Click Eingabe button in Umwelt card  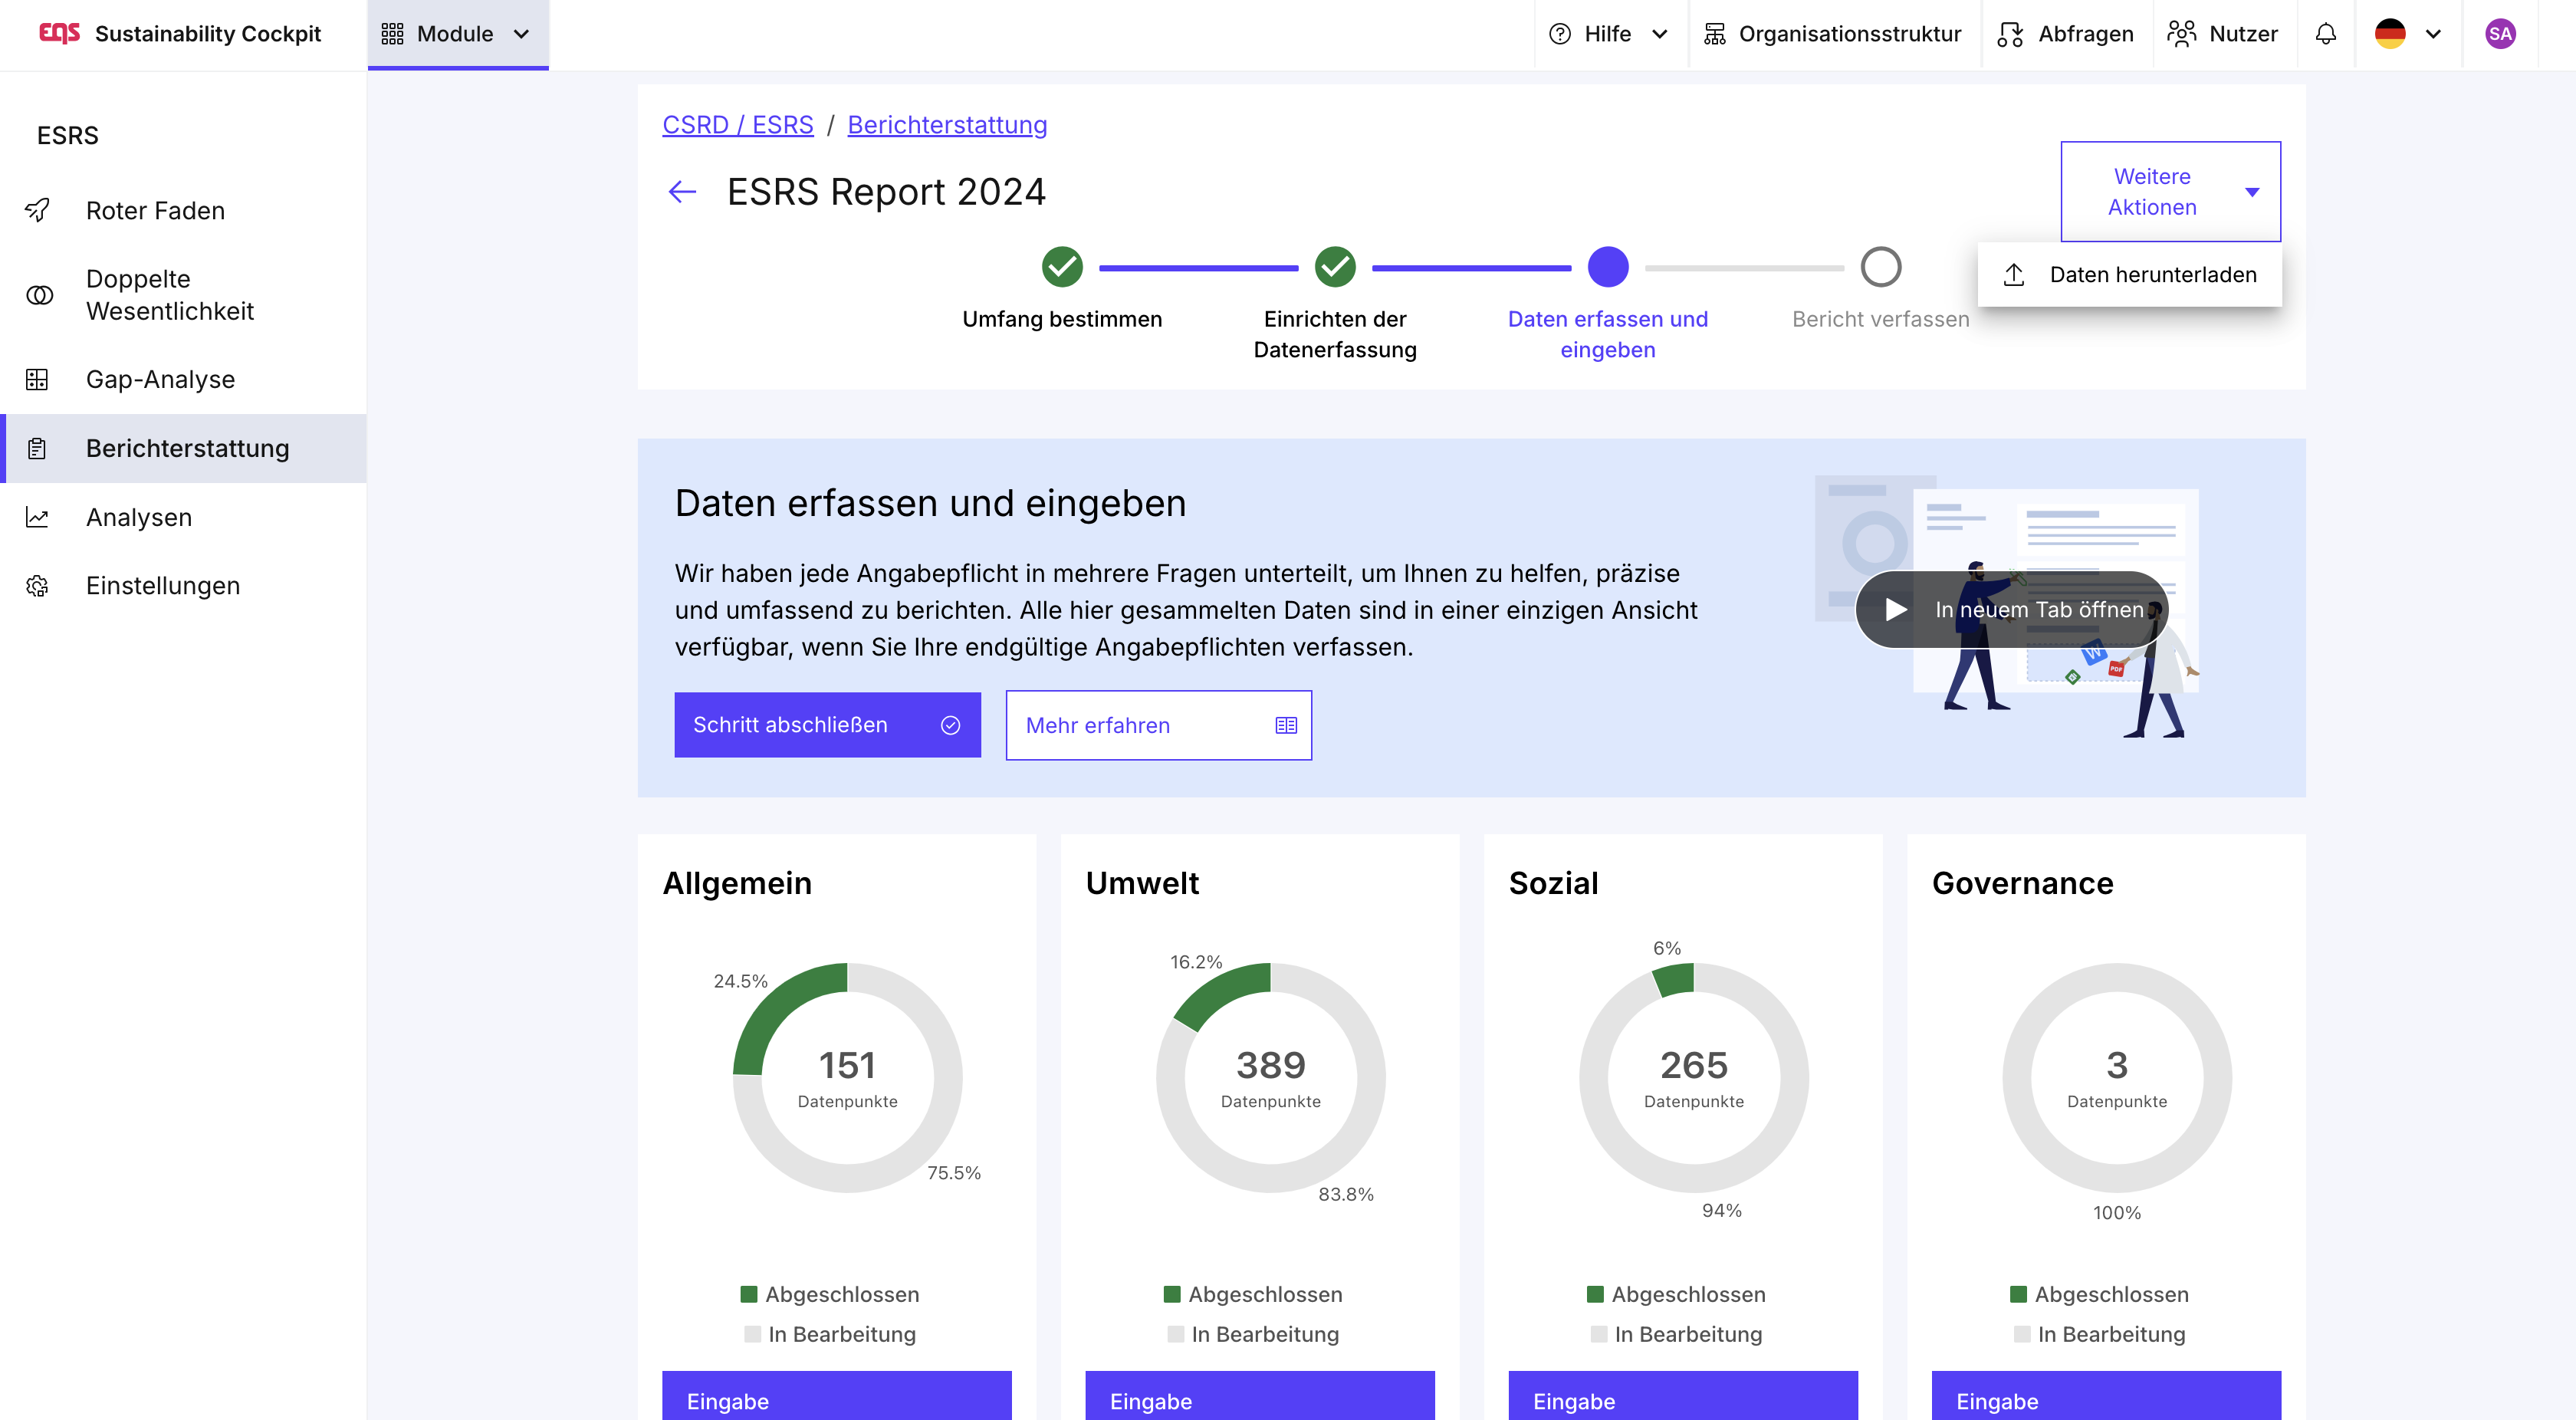pos(1259,1396)
